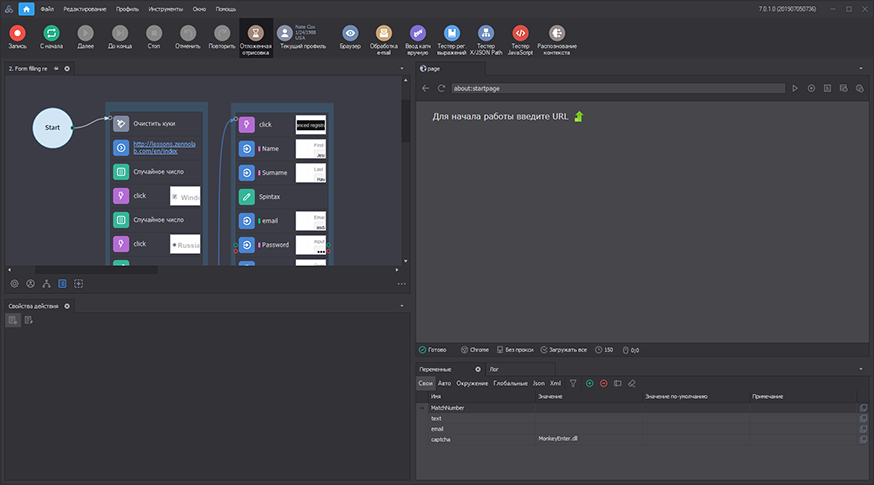874x485 pixels.
Task: Select the Очистить куки action
Action: point(156,124)
